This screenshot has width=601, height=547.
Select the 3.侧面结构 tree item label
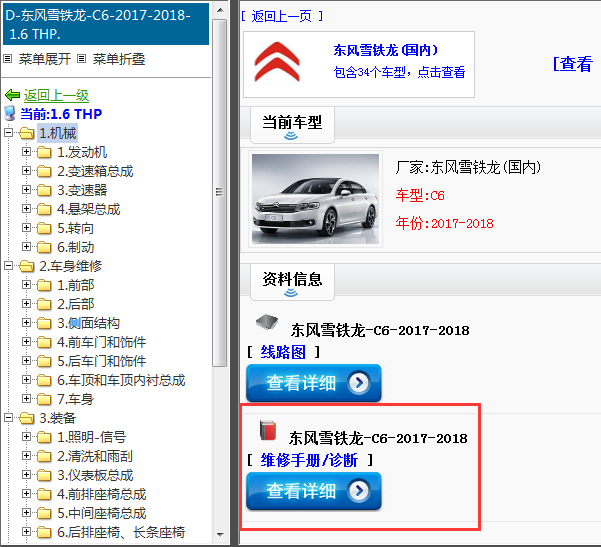[89, 323]
